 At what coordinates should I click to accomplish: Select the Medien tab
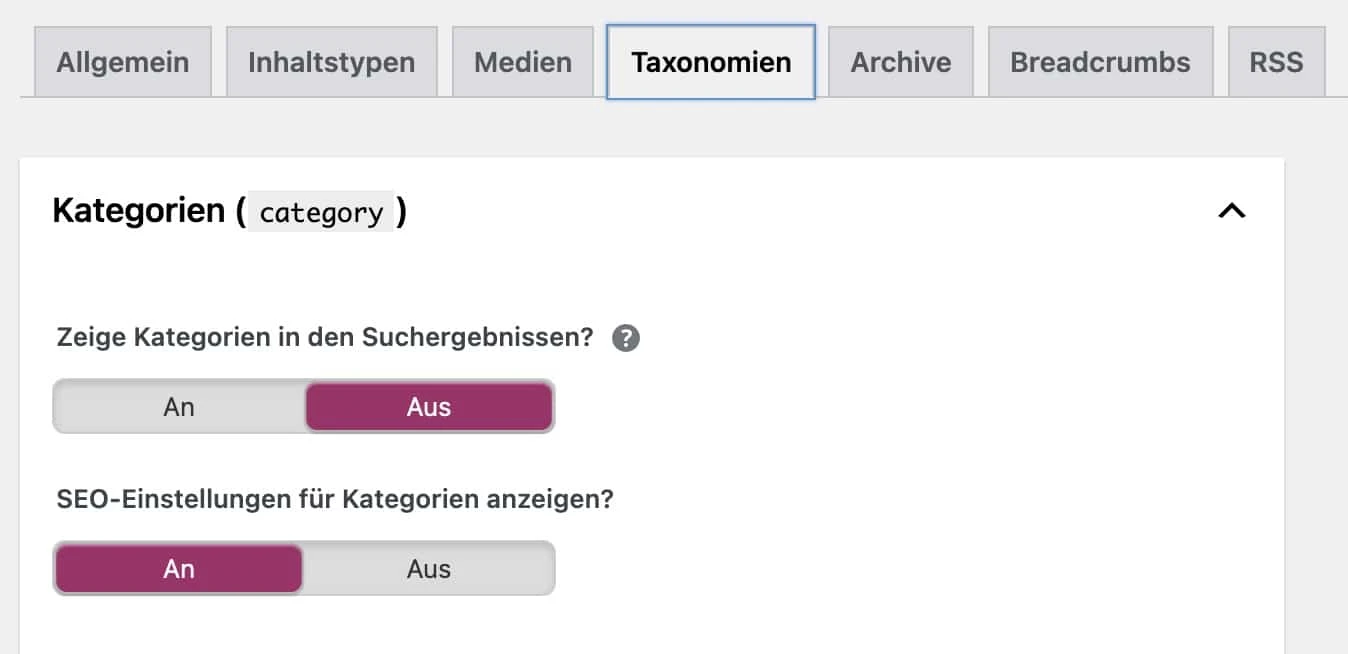(522, 61)
